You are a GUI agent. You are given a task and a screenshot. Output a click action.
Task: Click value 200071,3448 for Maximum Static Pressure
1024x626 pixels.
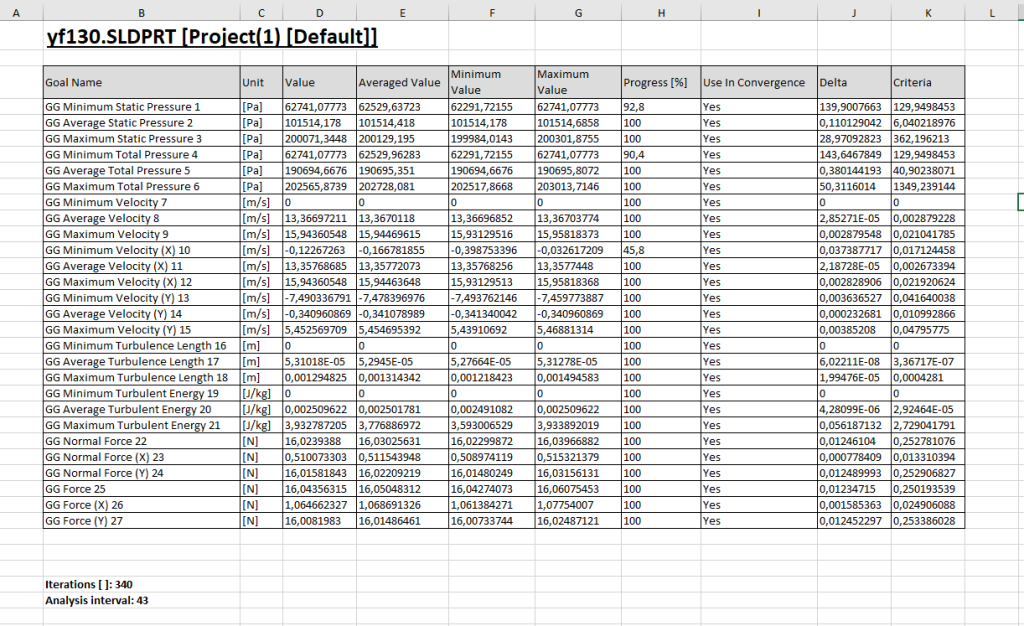tap(319, 138)
